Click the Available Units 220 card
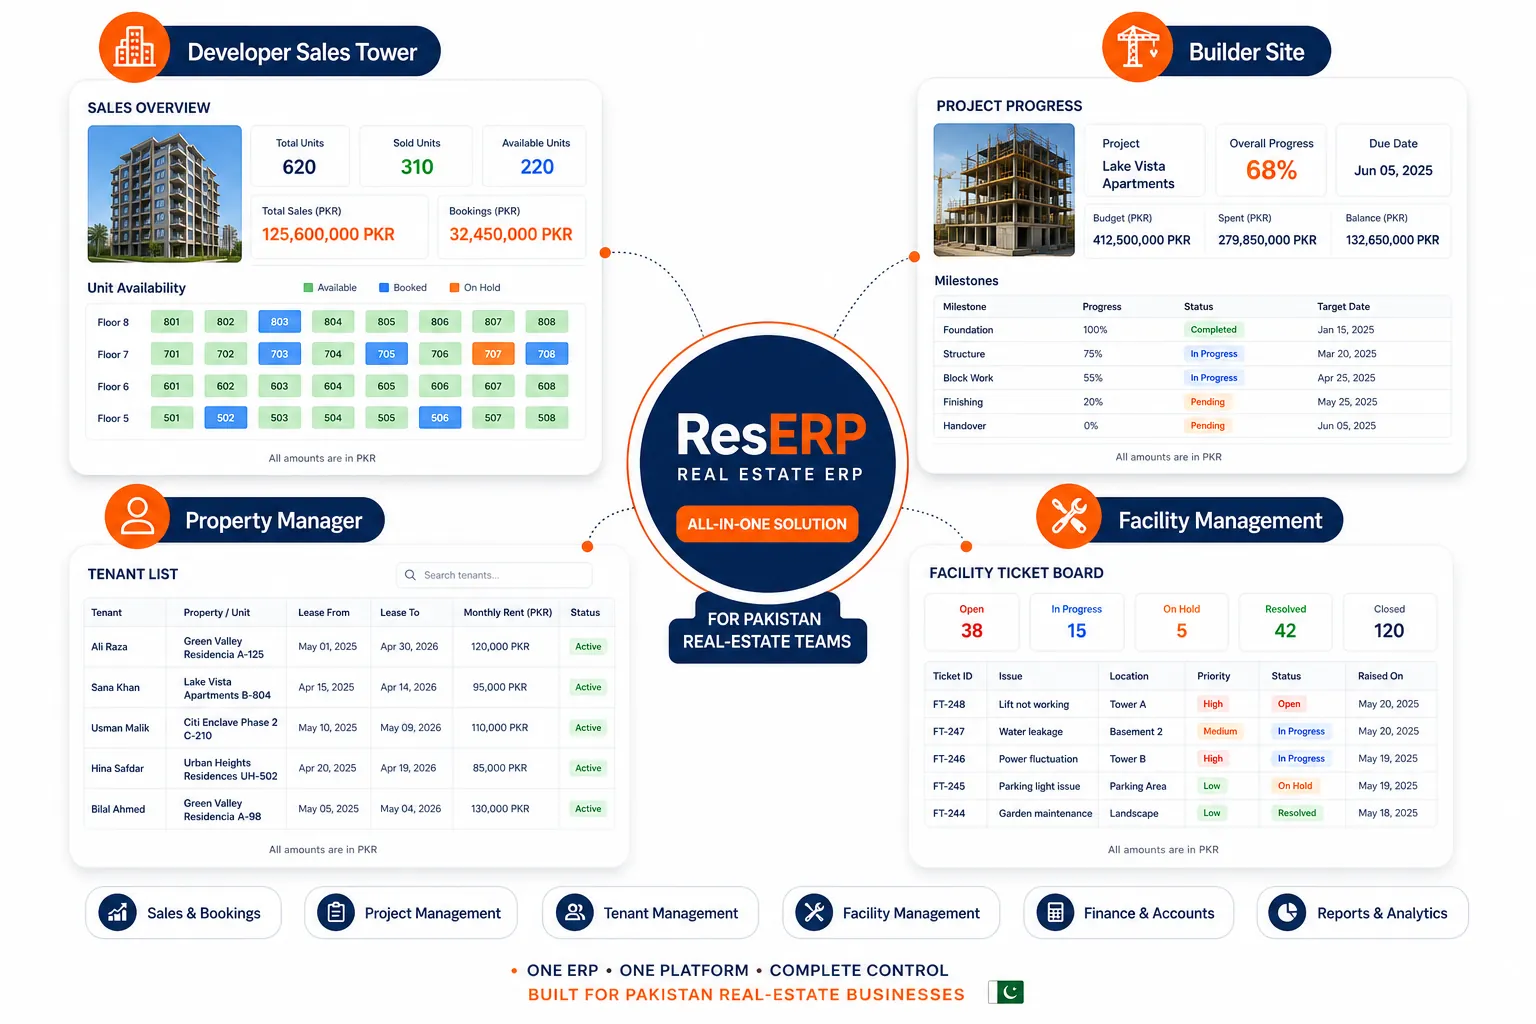 pos(536,156)
